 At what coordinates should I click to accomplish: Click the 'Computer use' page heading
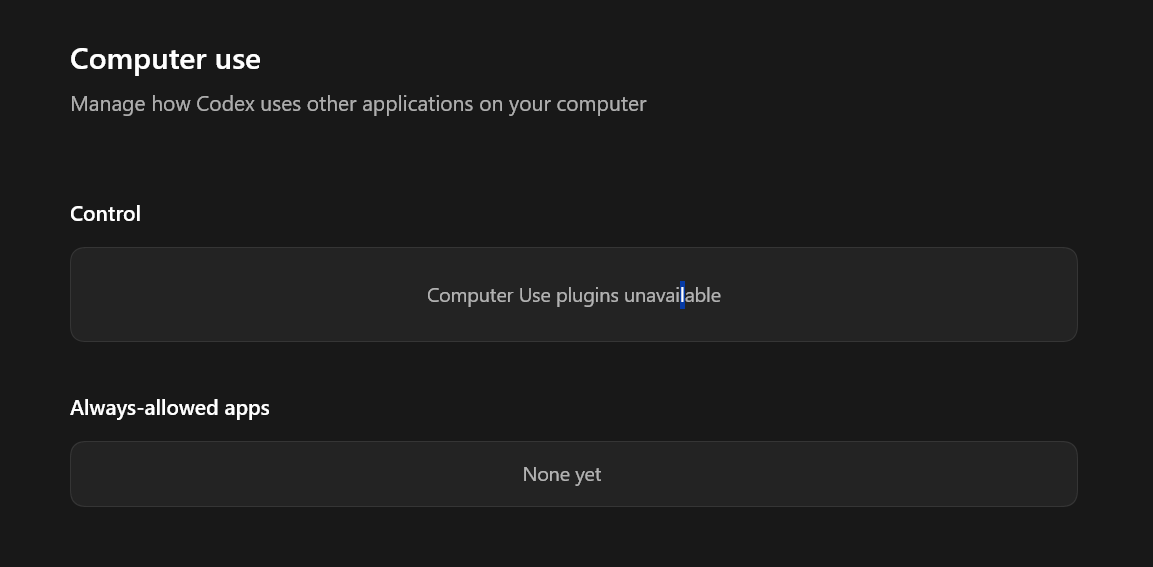pos(165,60)
